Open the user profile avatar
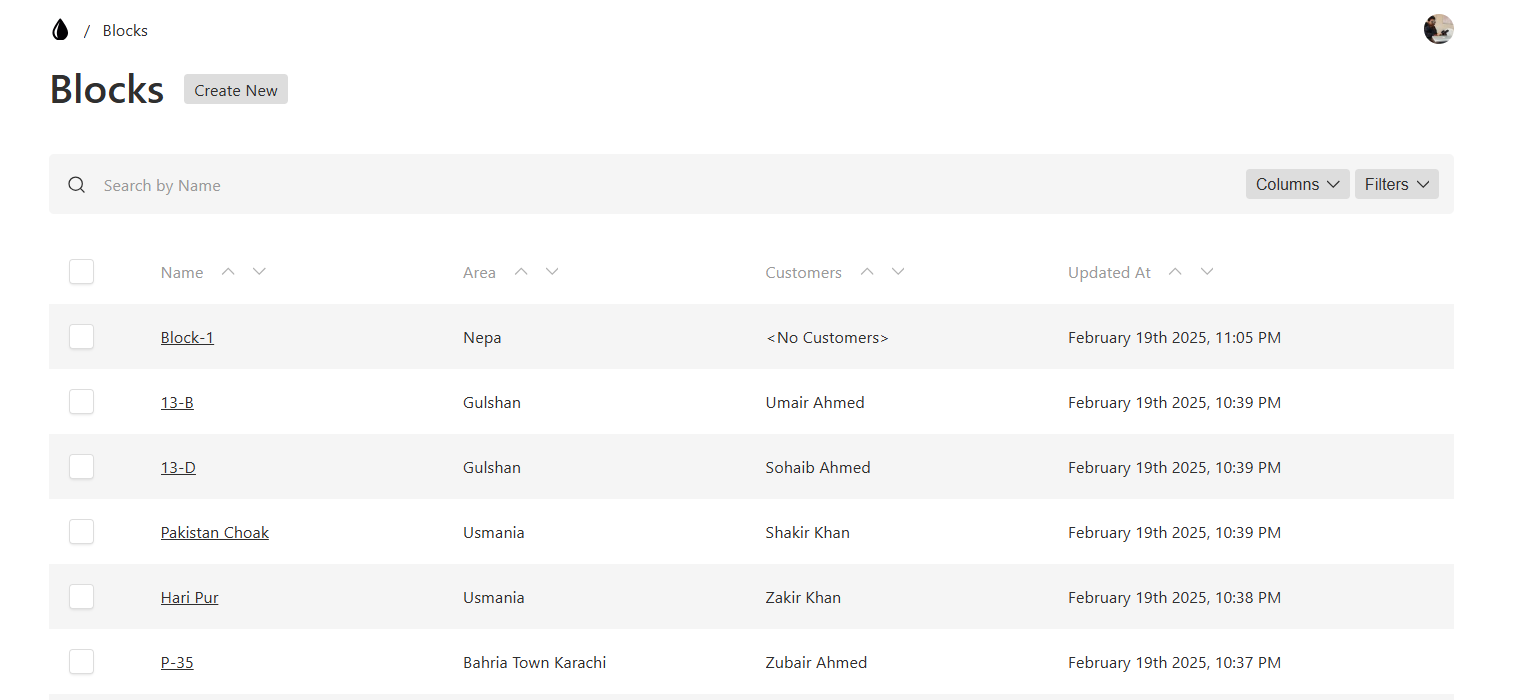This screenshot has height=700, width=1520. pyautogui.click(x=1438, y=29)
